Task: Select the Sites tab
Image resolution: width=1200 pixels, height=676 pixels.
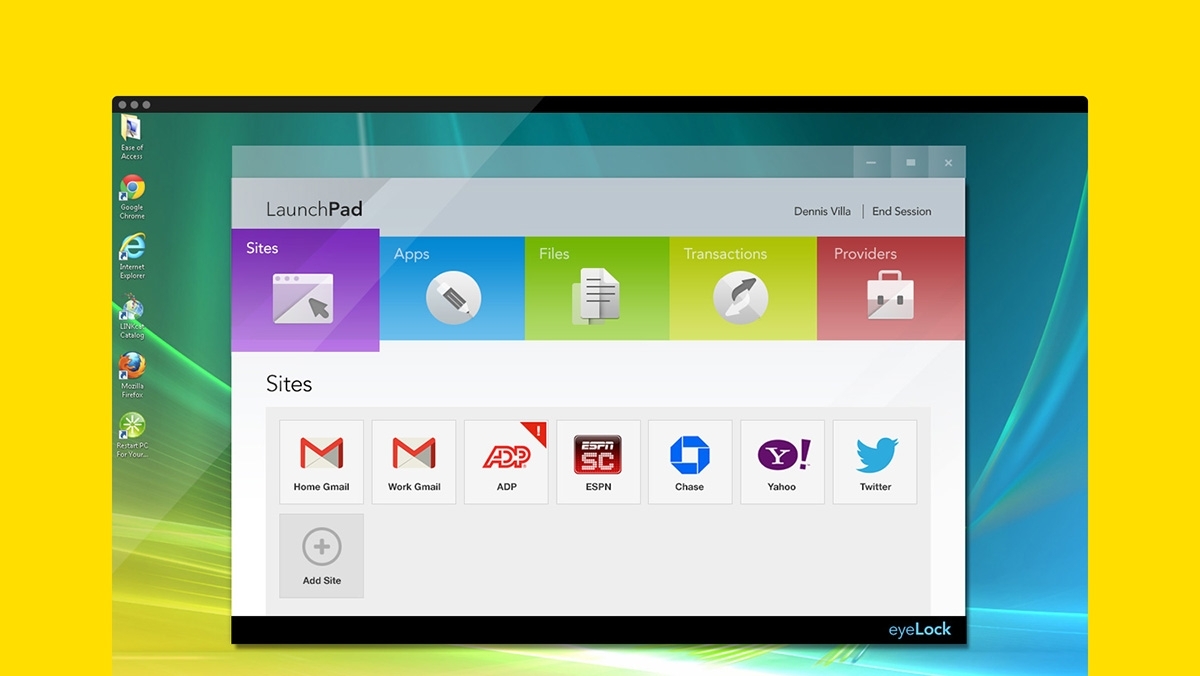Action: point(305,290)
